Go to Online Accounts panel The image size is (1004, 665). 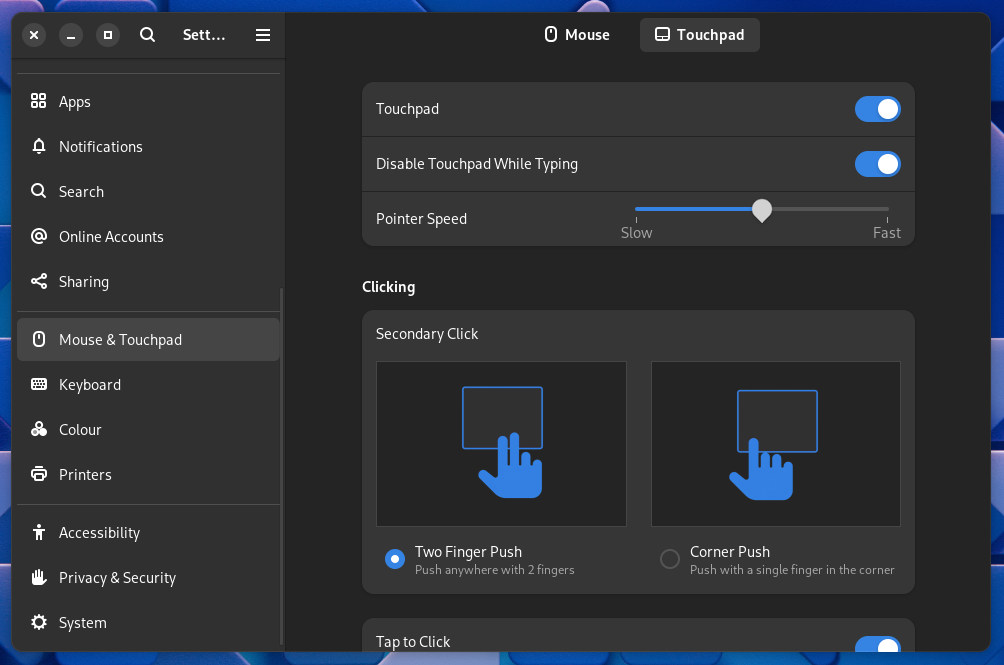(149, 236)
